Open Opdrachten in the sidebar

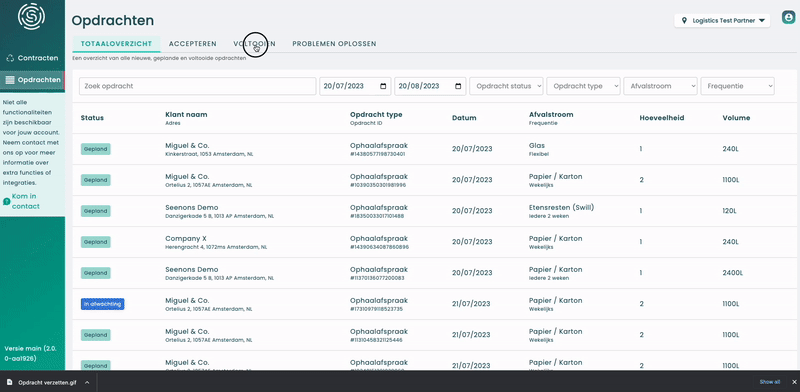[x=32, y=80]
